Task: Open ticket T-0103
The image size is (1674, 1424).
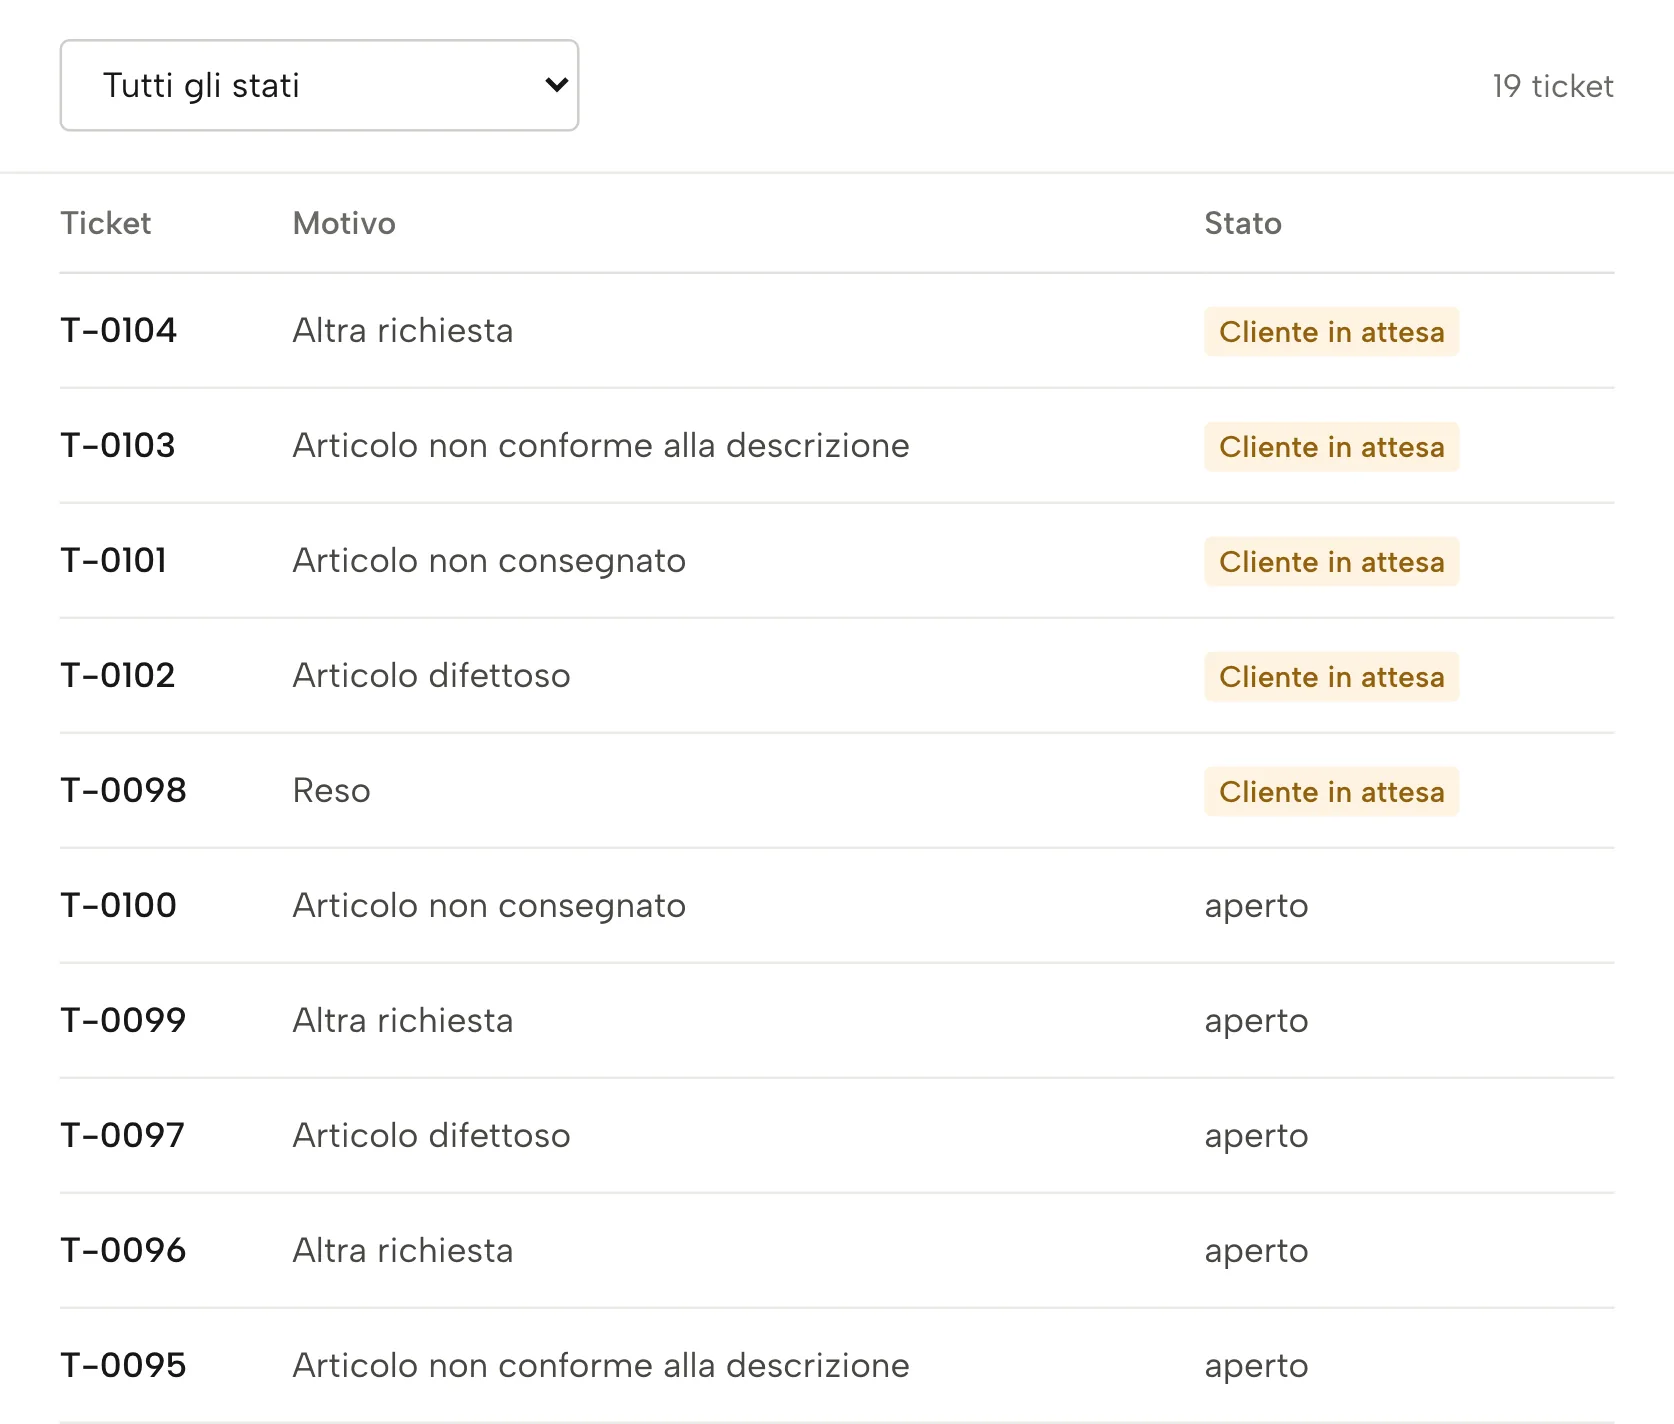Action: click(118, 445)
